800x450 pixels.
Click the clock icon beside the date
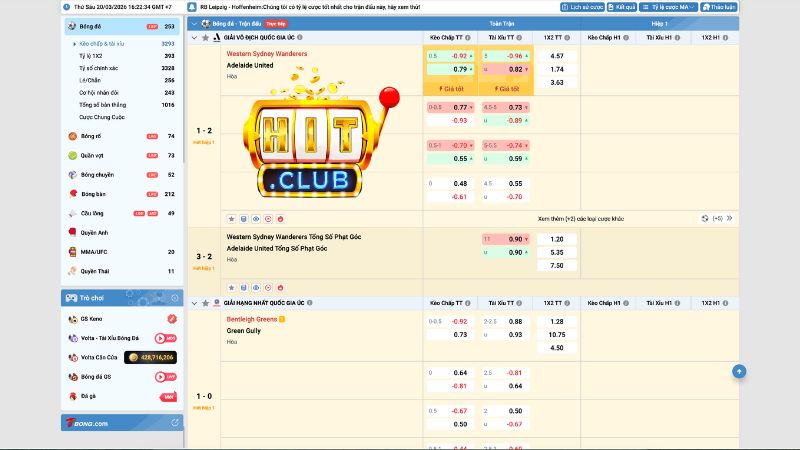pyautogui.click(x=67, y=7)
